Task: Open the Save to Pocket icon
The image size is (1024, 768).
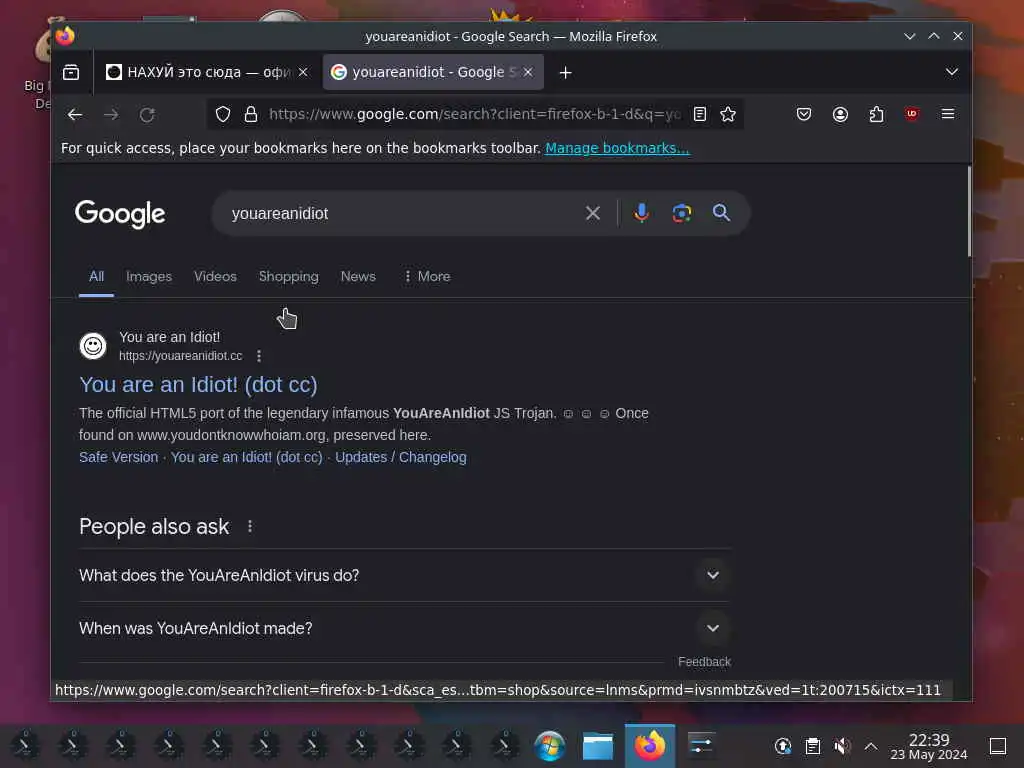Action: 804,114
